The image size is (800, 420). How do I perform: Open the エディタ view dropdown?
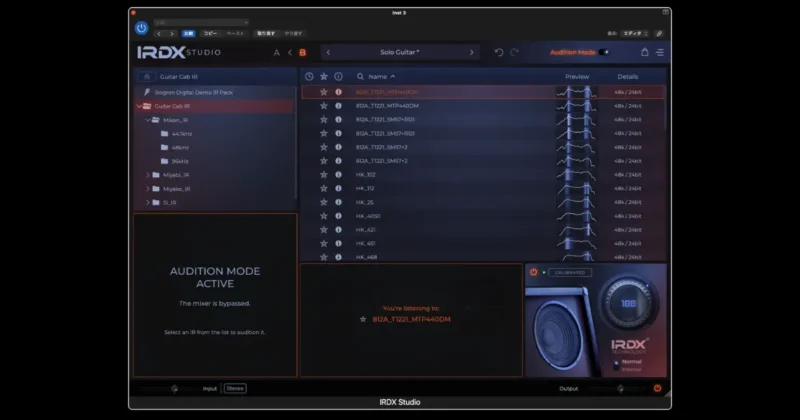(x=635, y=34)
